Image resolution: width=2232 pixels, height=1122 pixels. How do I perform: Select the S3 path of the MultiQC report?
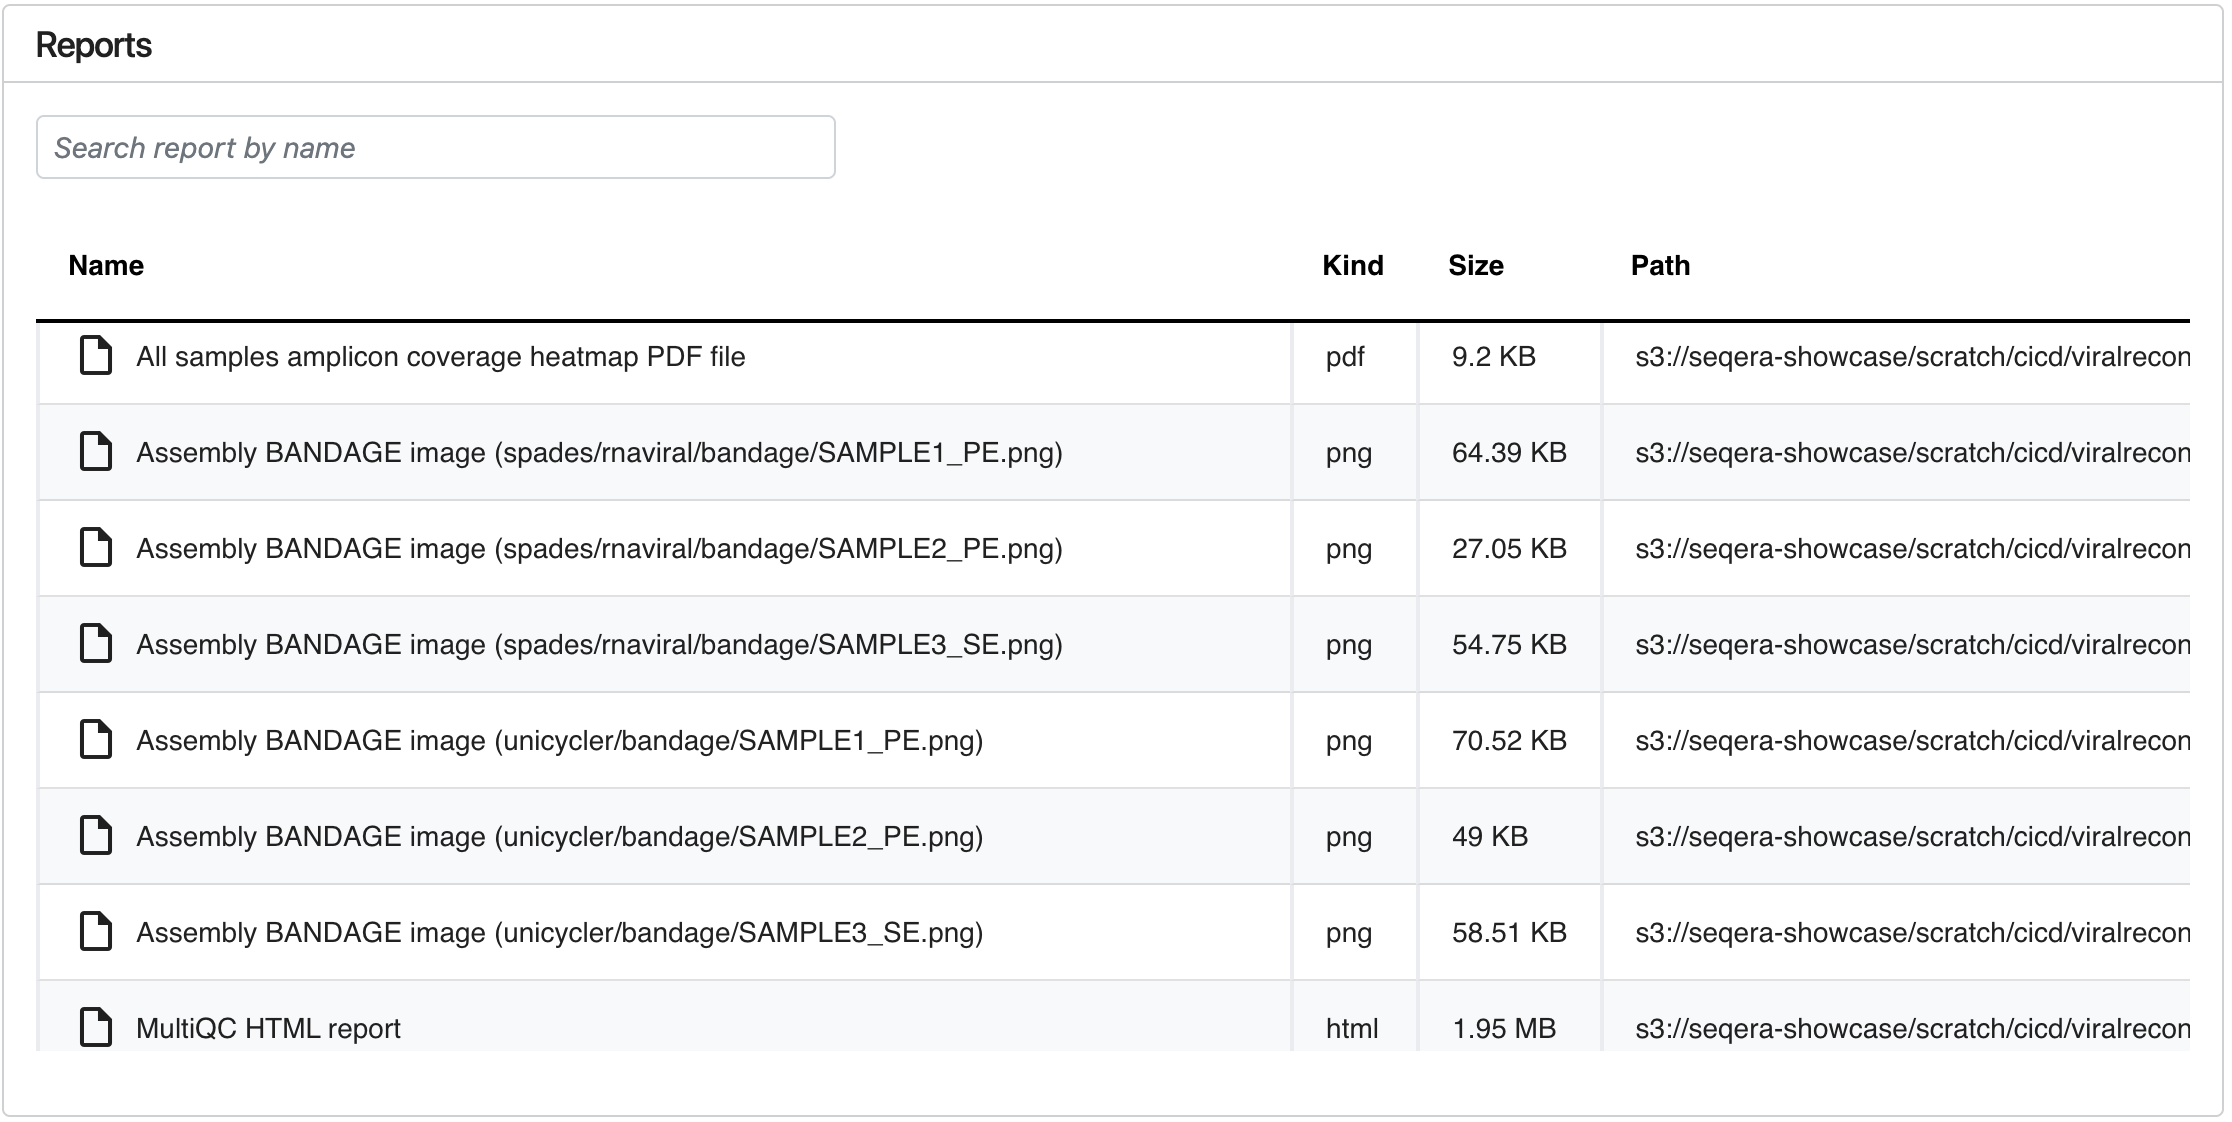pos(1911,1029)
